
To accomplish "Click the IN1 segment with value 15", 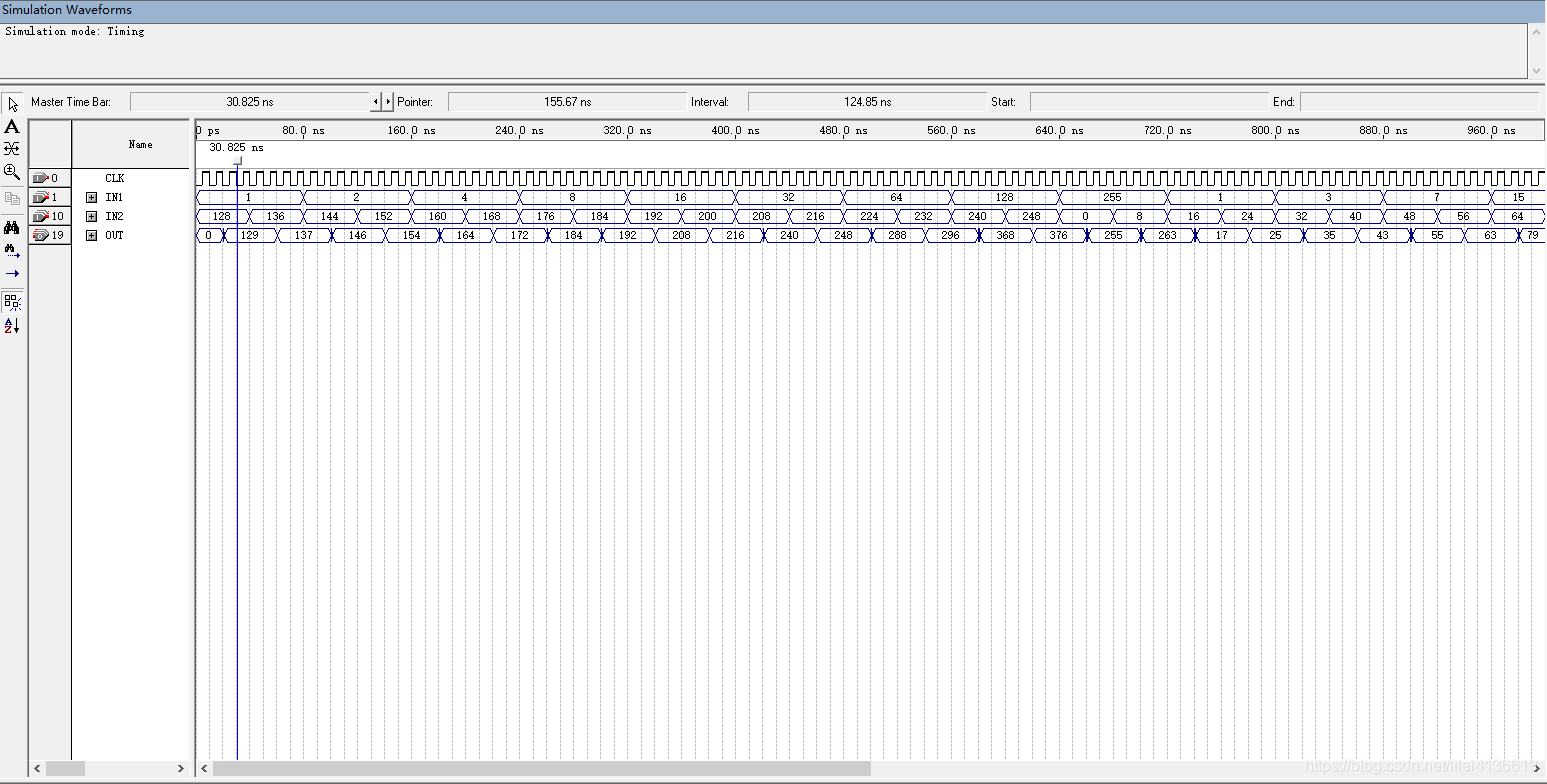I will click(x=1519, y=197).
